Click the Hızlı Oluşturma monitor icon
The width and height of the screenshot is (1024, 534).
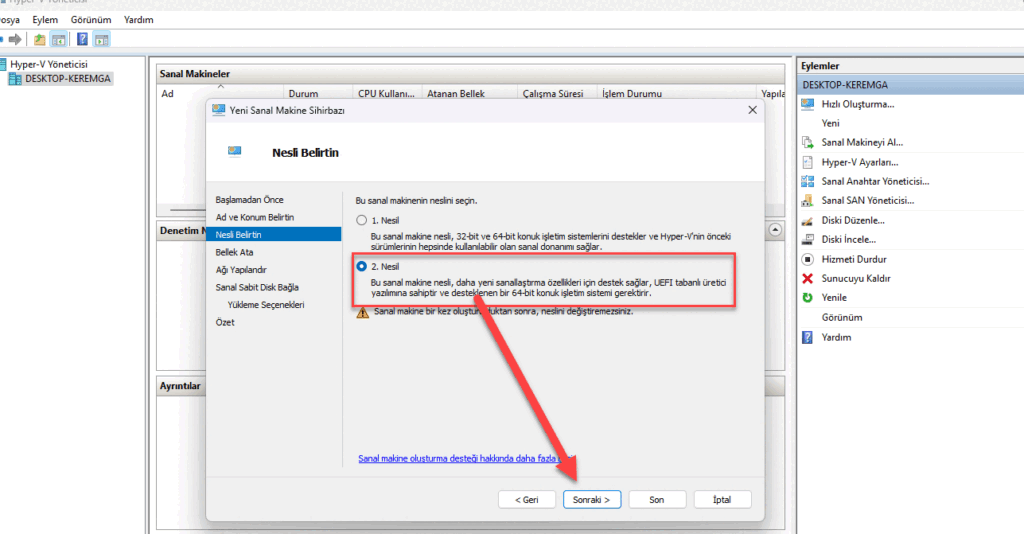[x=808, y=104]
